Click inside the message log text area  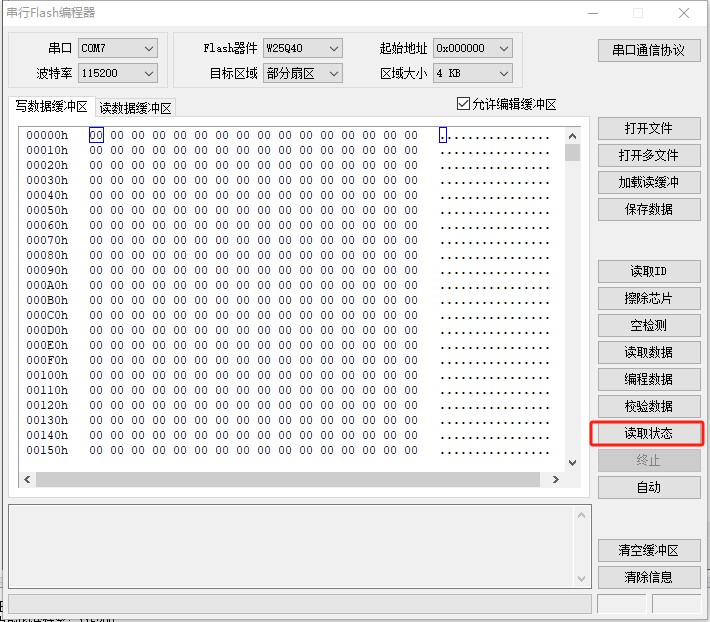coord(292,546)
